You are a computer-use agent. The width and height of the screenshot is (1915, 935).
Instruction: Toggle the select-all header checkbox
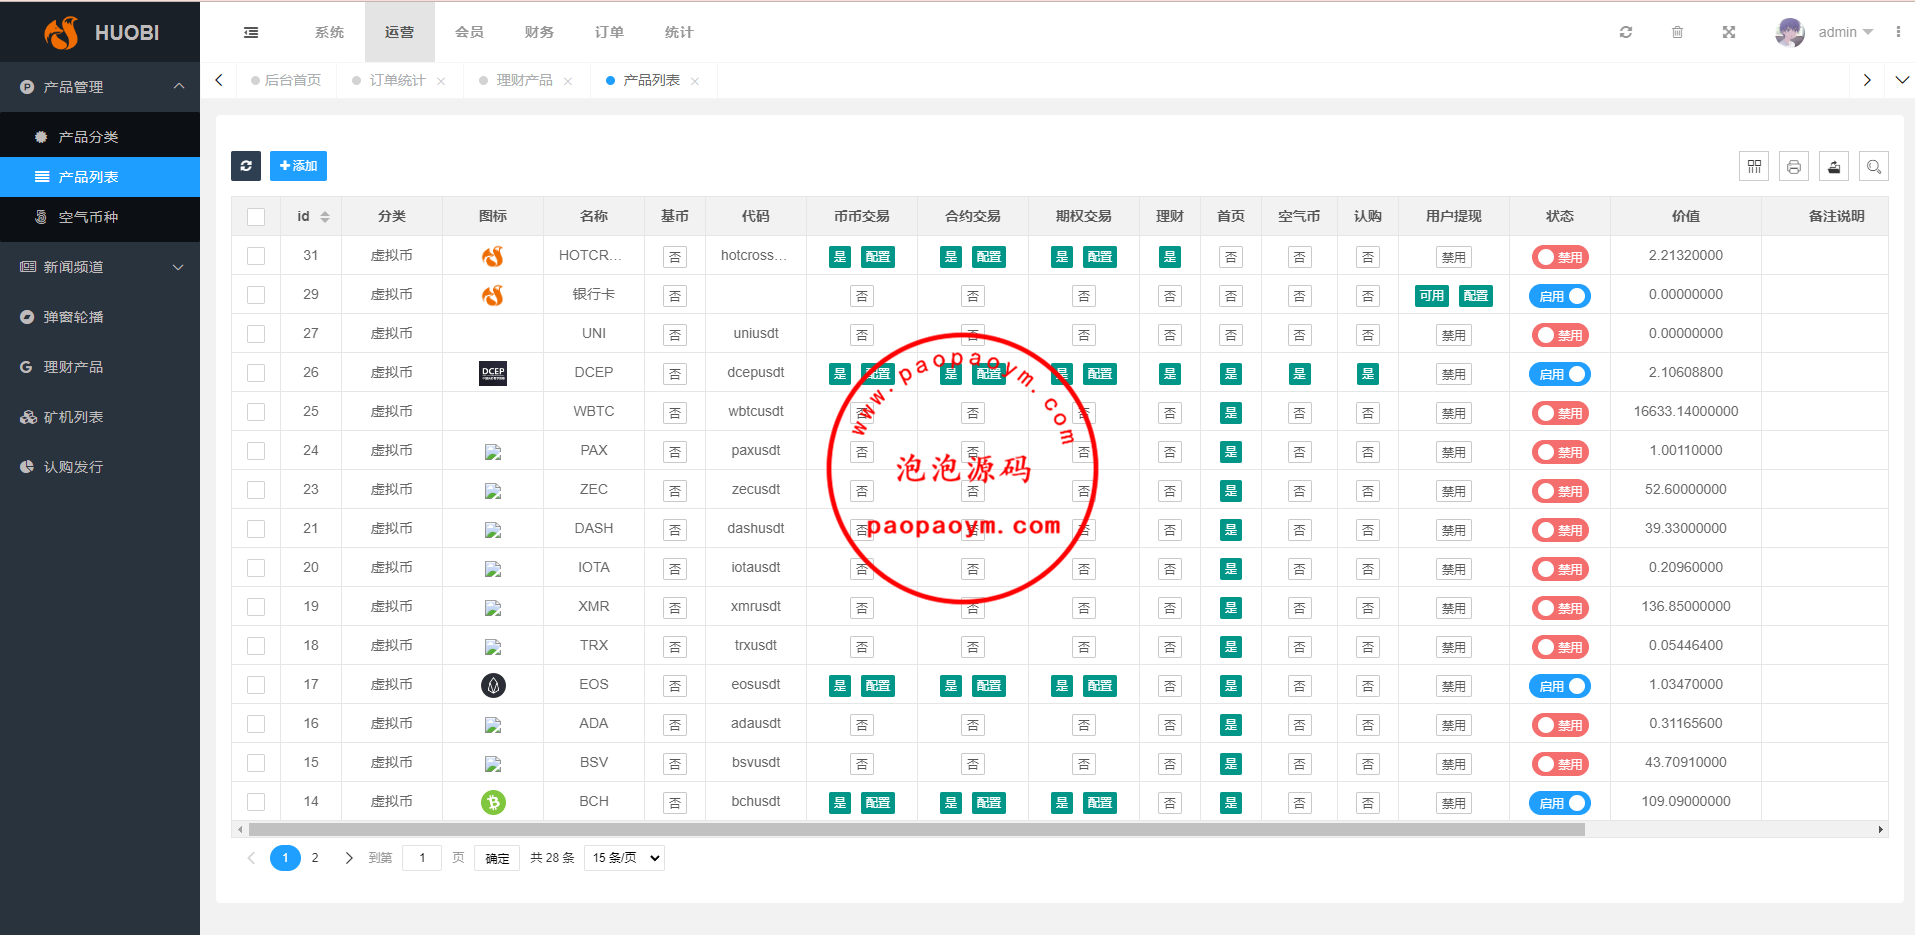256,217
